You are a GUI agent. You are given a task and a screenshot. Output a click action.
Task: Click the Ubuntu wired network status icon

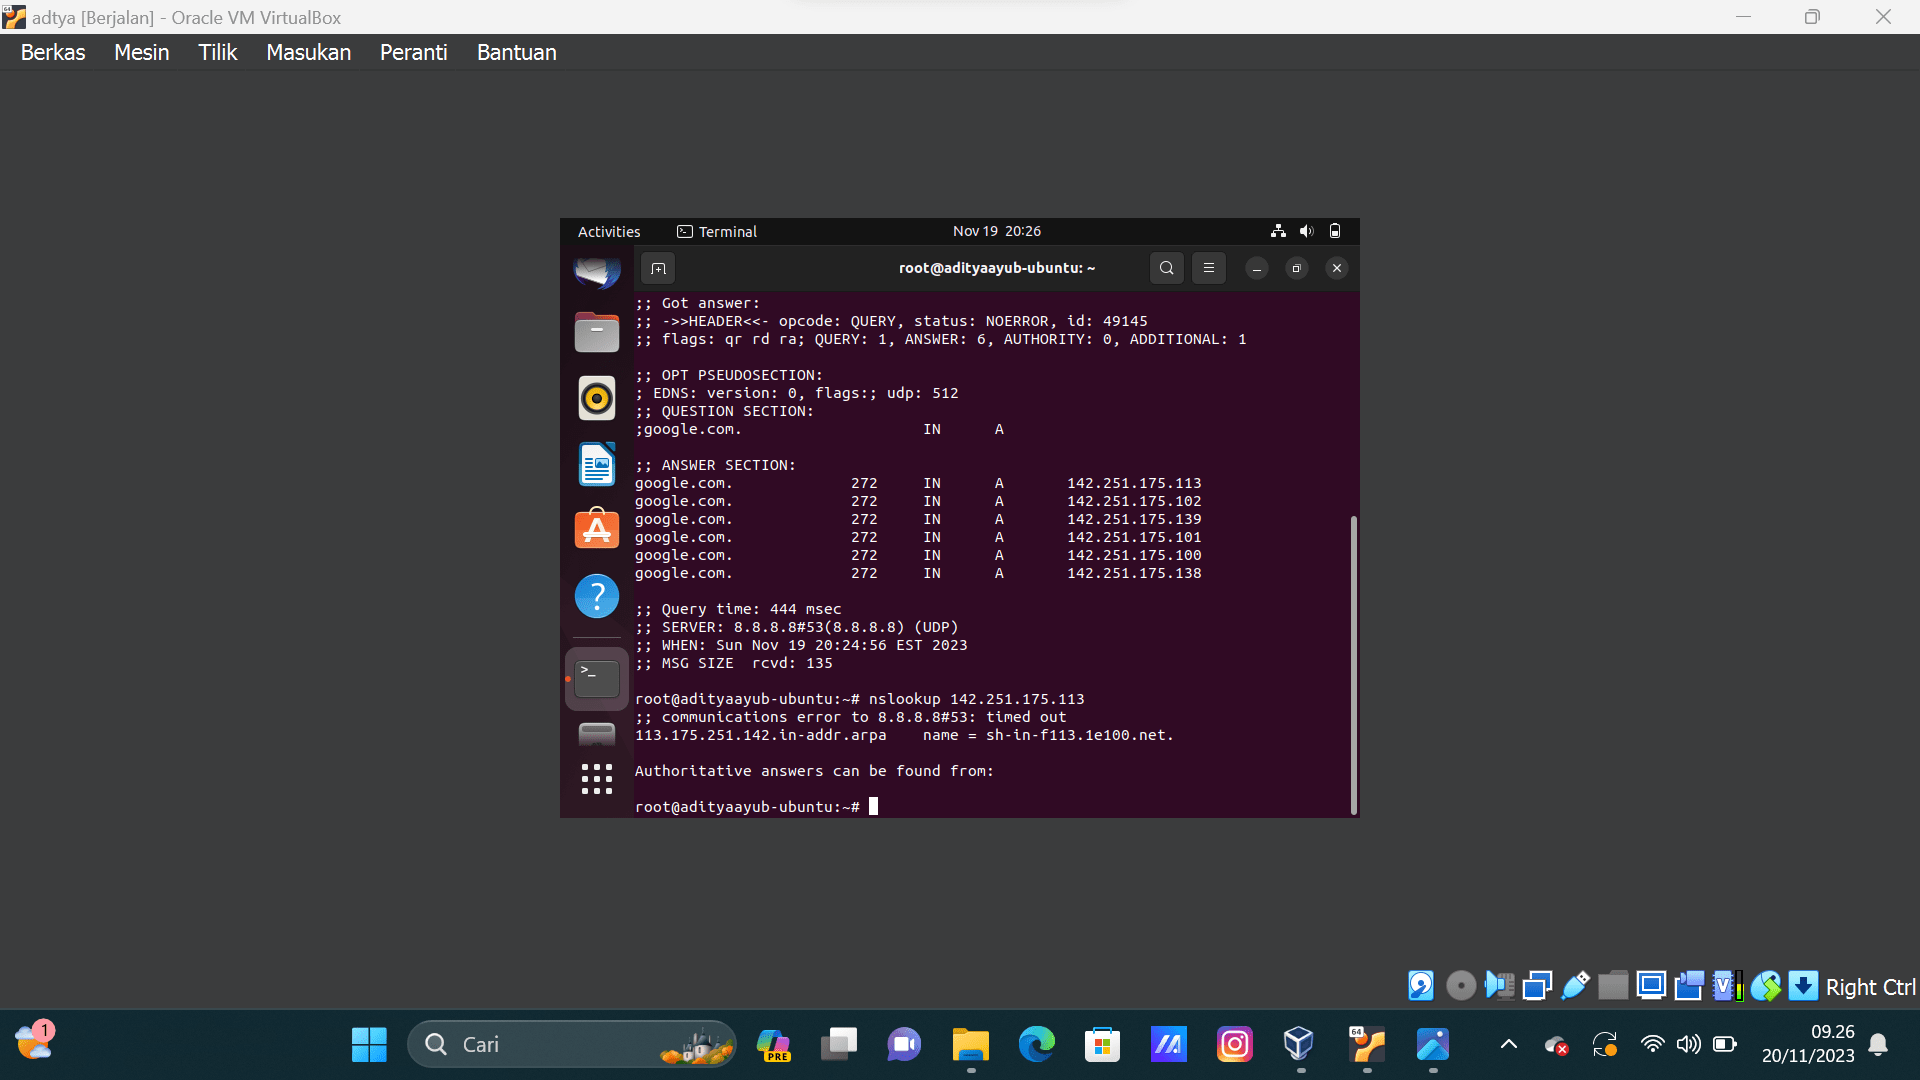tap(1278, 231)
